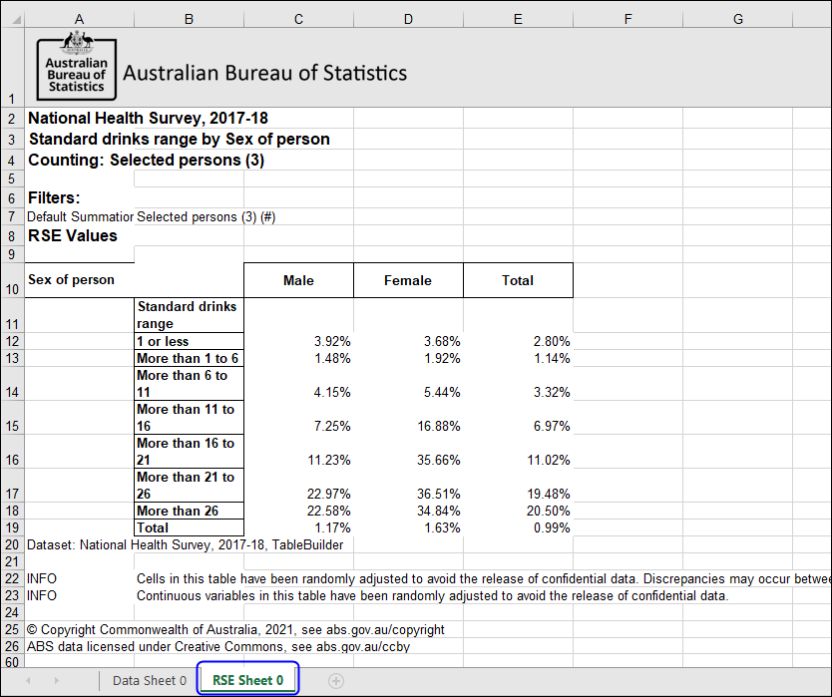The width and height of the screenshot is (832, 697).
Task: Select the cell showing 35.66%
Action: 408,459
